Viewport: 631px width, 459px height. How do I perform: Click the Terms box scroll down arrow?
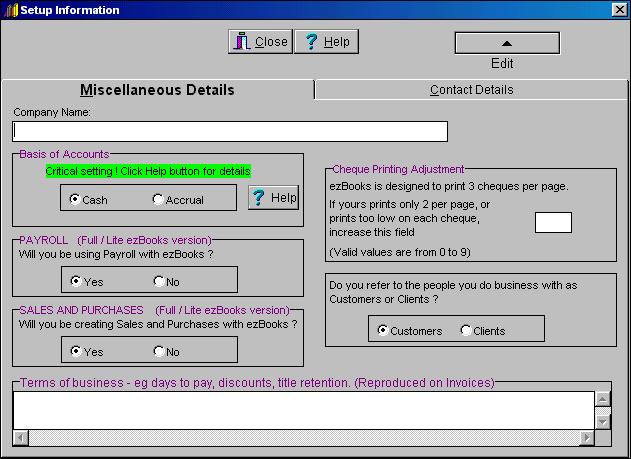(x=603, y=422)
